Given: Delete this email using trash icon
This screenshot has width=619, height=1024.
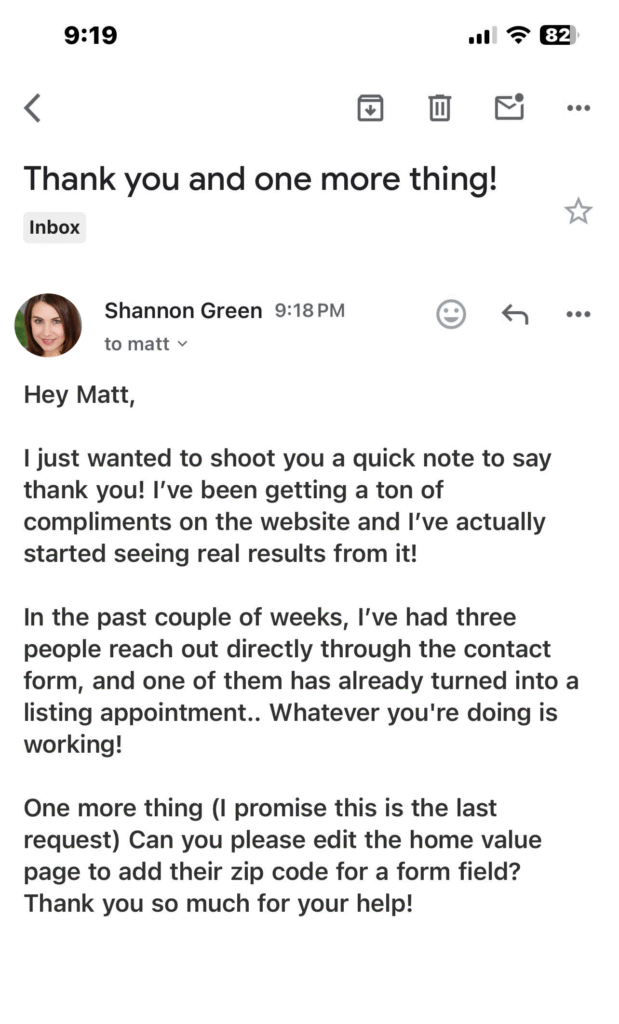Looking at the screenshot, I should (440, 107).
